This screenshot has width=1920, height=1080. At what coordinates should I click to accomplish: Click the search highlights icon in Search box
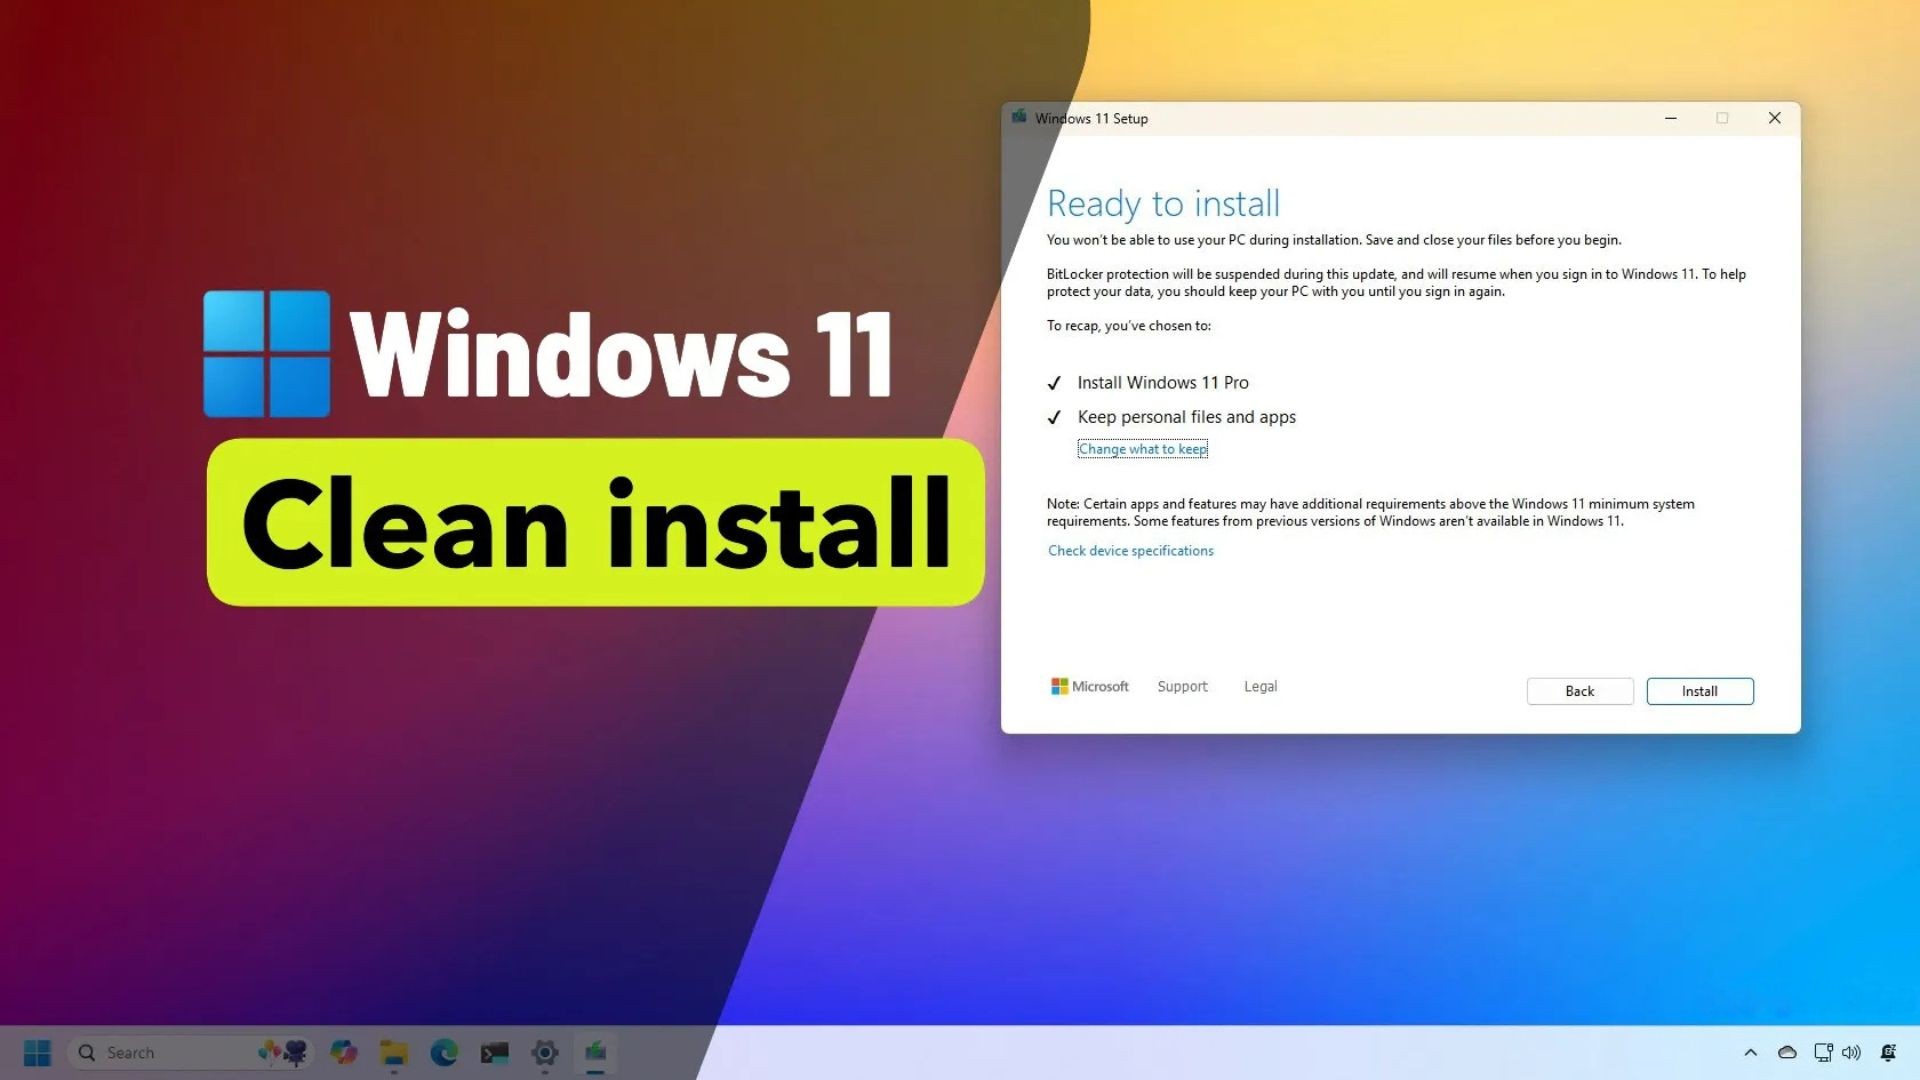click(x=283, y=1052)
